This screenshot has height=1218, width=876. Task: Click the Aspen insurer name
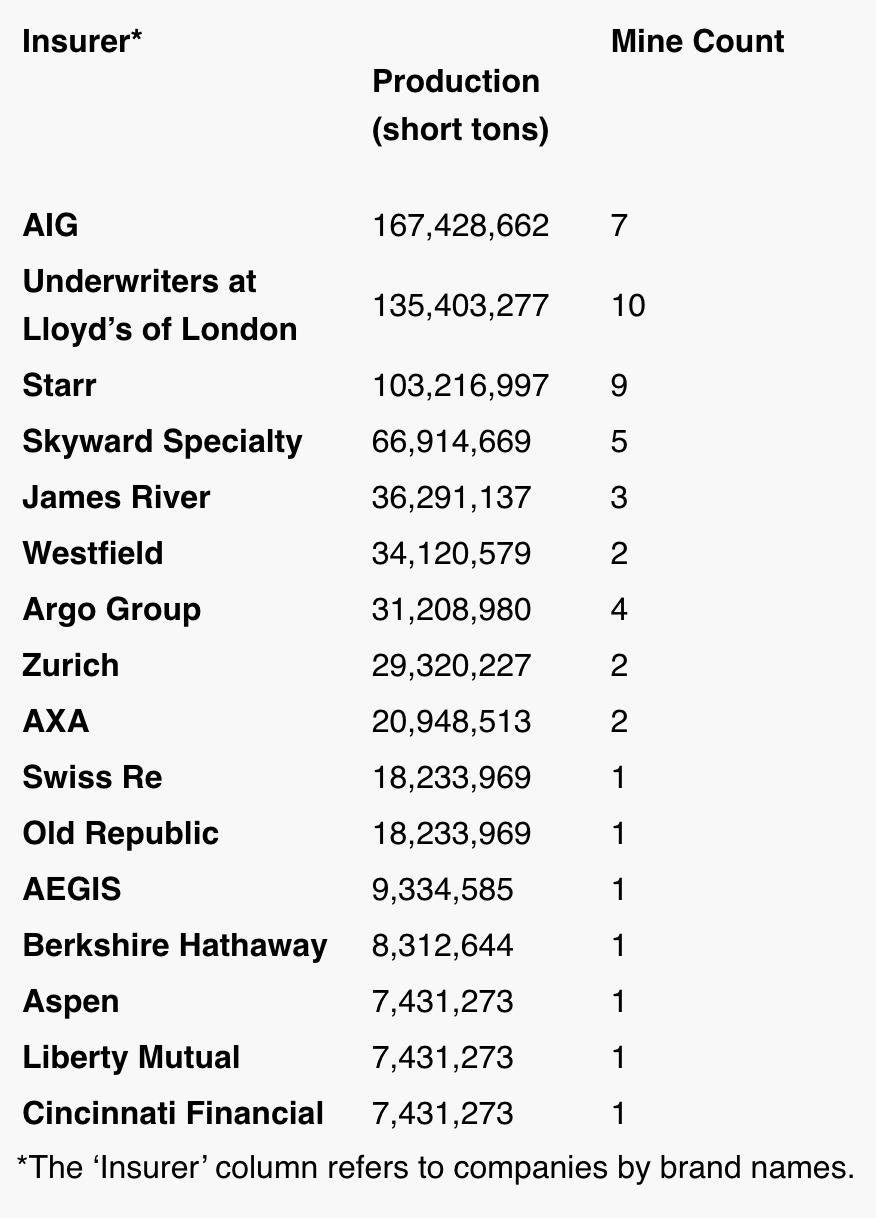(x=70, y=1001)
